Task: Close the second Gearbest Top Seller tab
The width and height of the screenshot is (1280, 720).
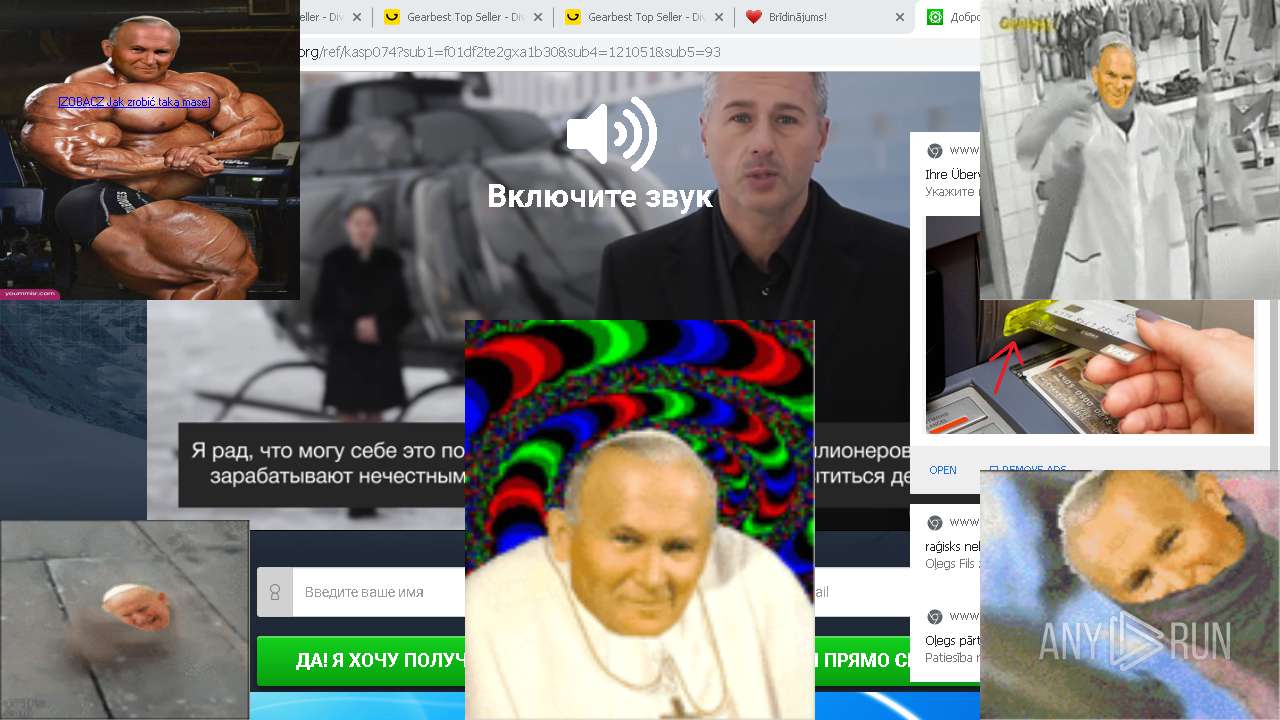Action: pyautogui.click(x=538, y=17)
